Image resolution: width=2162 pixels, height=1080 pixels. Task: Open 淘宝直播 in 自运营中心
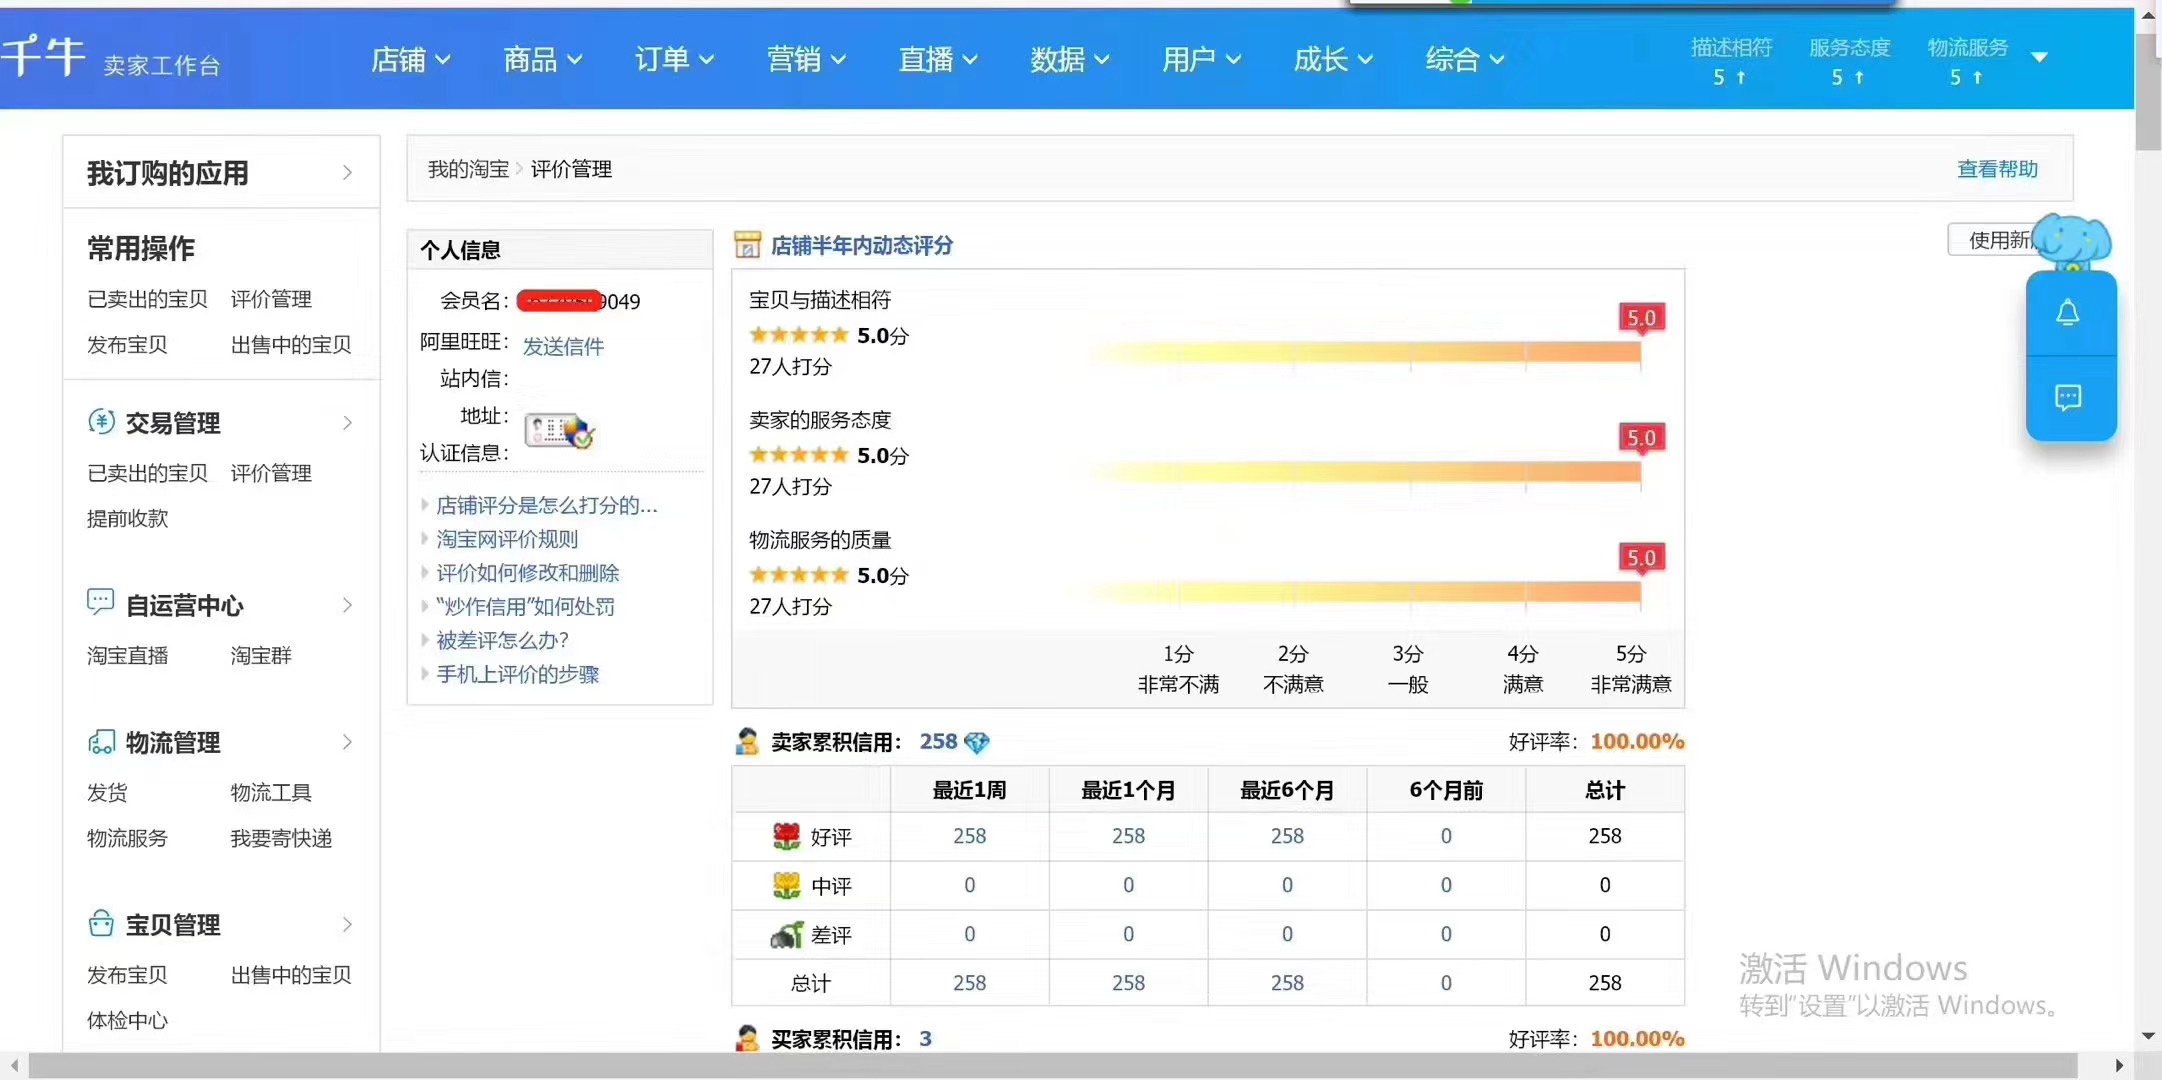[x=127, y=655]
